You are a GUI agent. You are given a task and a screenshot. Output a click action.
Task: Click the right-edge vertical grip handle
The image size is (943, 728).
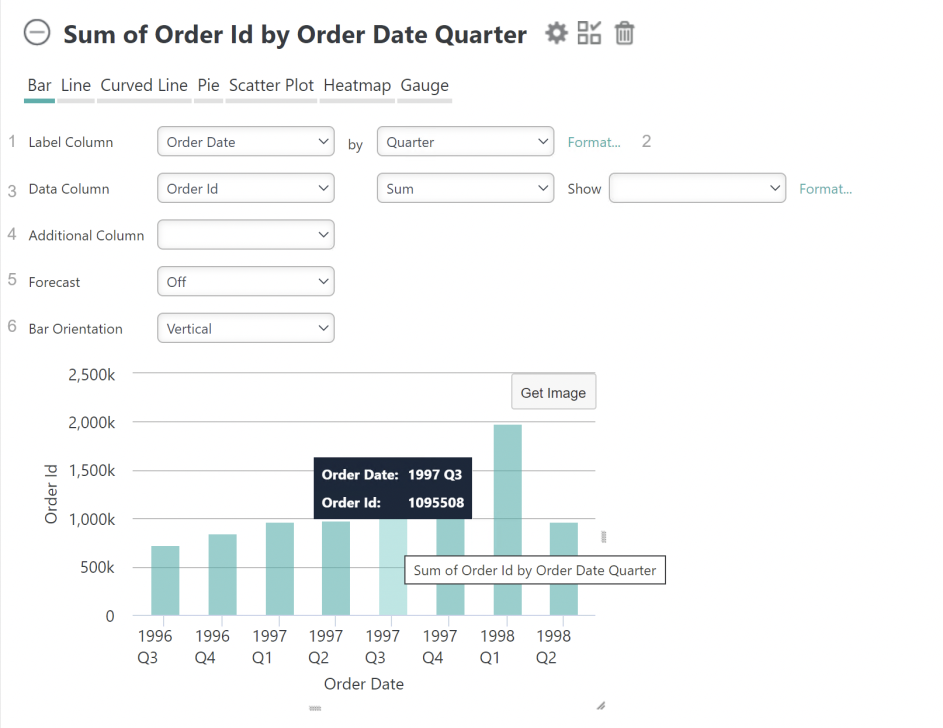click(604, 537)
